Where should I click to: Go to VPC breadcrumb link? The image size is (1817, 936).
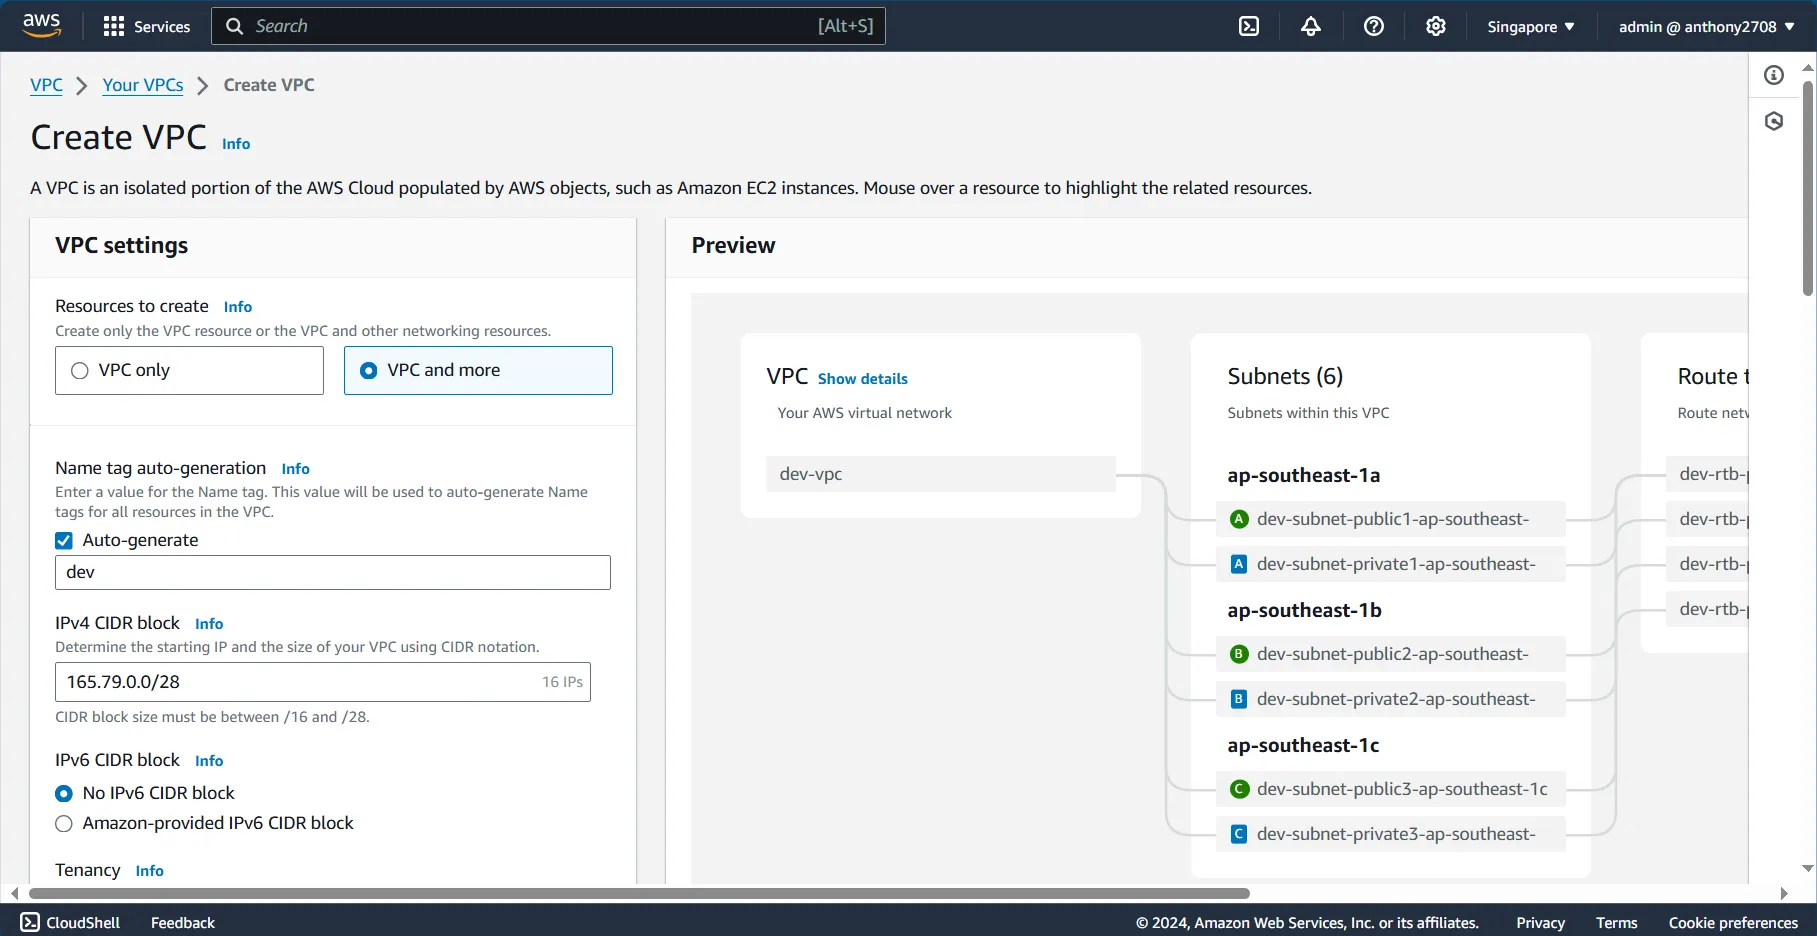pos(46,85)
